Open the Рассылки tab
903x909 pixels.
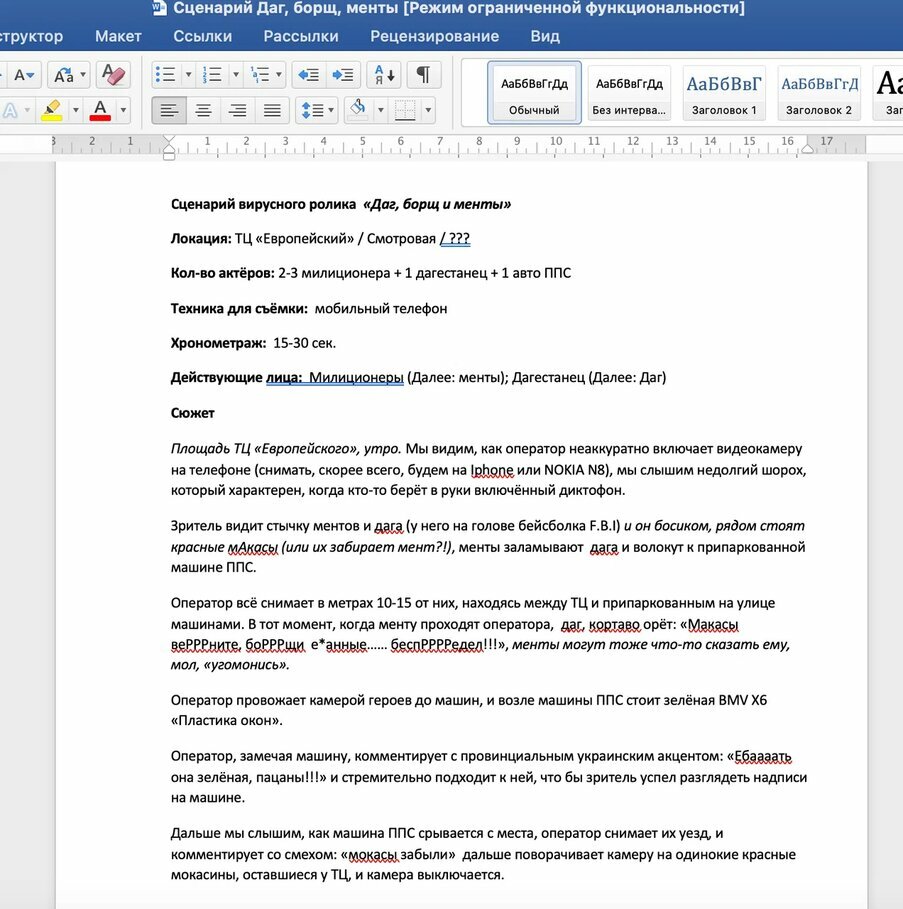click(x=301, y=36)
